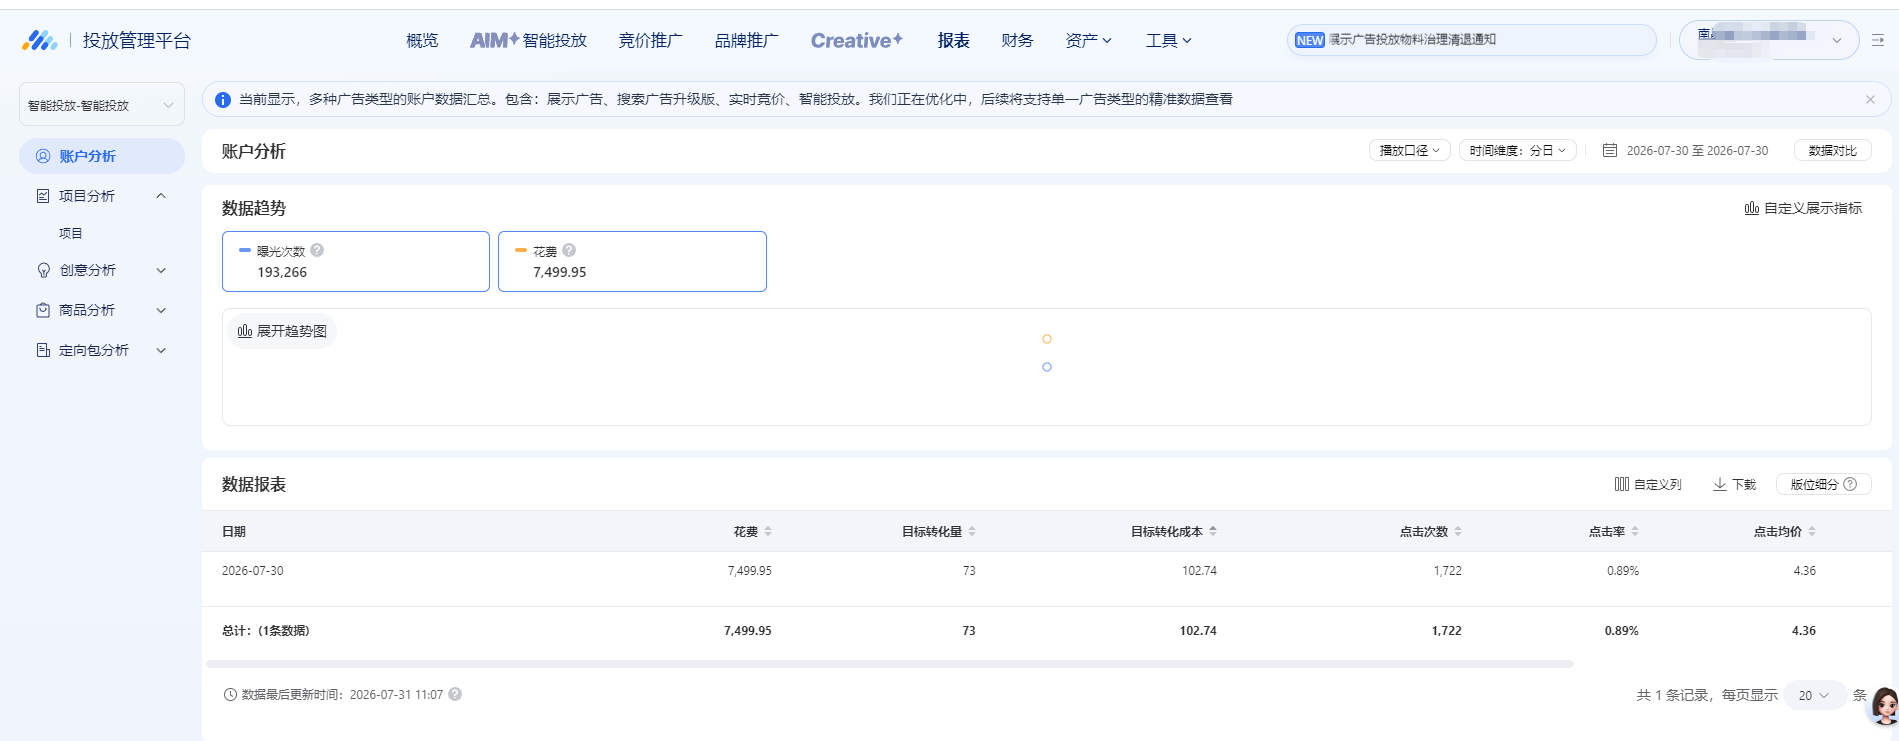The height and width of the screenshot is (741, 1899).
Task: Click the 下载 download icon
Action: click(x=1720, y=484)
